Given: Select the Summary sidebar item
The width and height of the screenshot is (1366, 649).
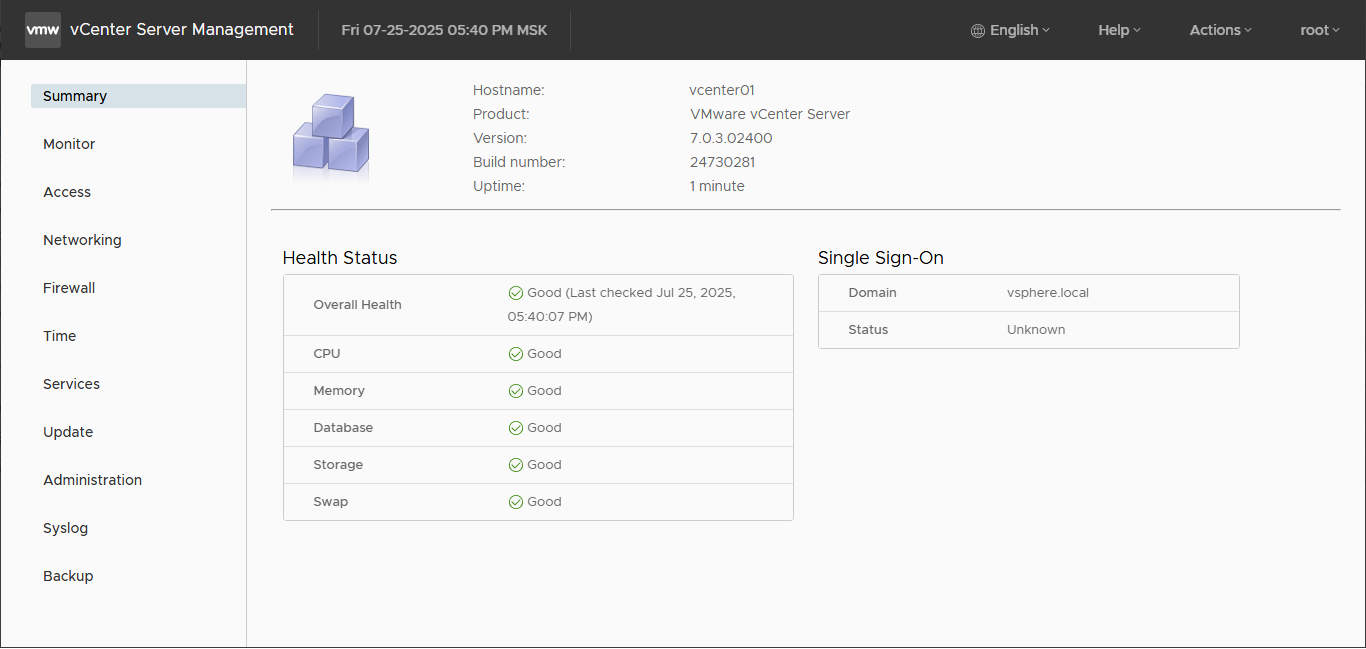Looking at the screenshot, I should (x=138, y=96).
